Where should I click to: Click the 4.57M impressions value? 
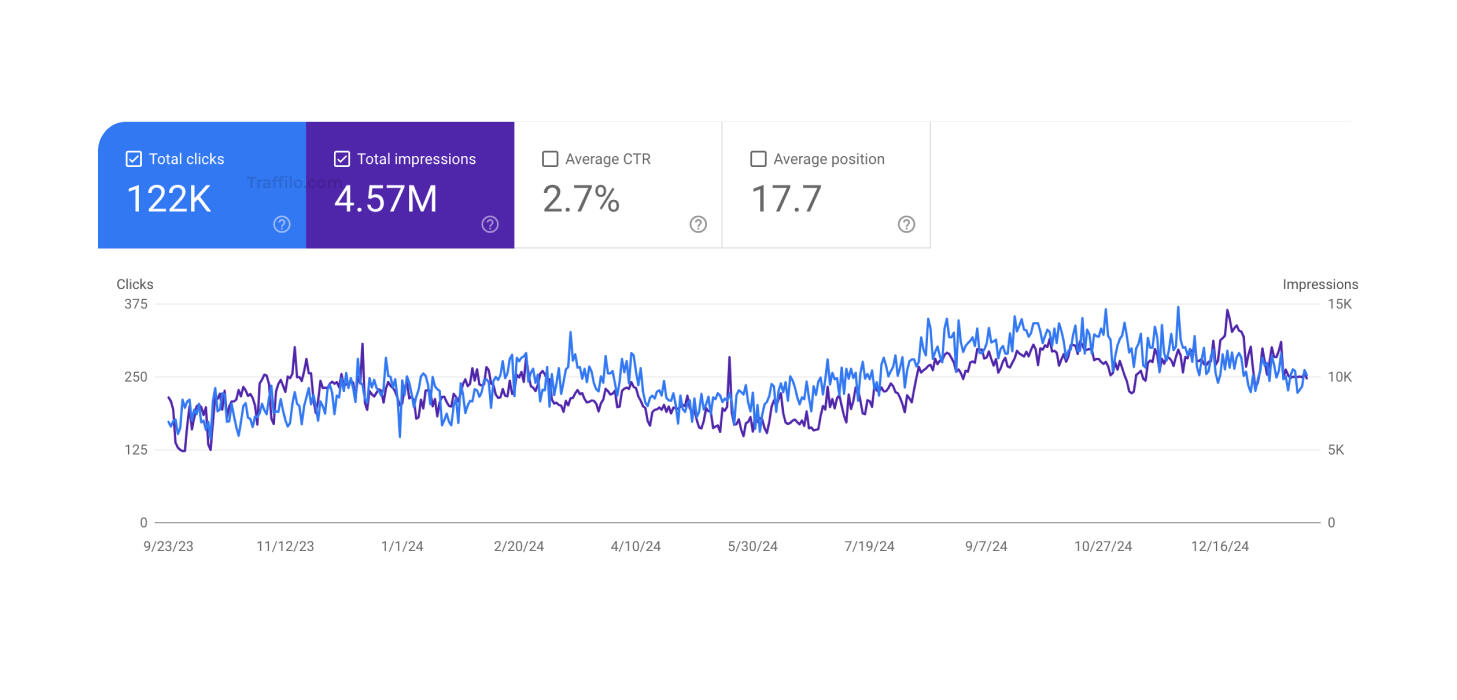pos(385,199)
